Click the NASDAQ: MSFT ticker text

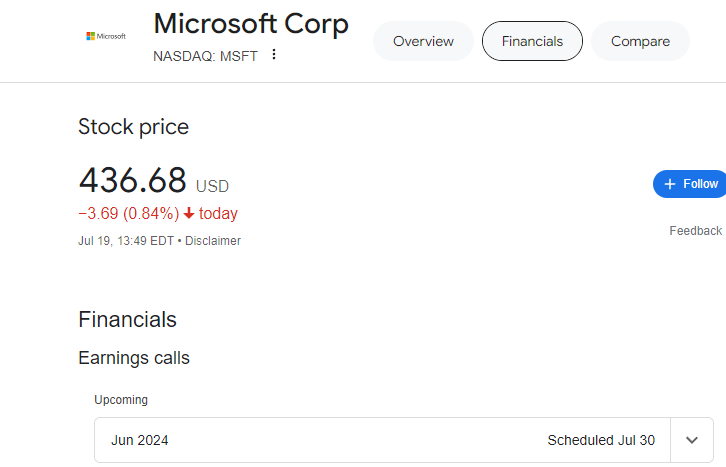tap(205, 56)
